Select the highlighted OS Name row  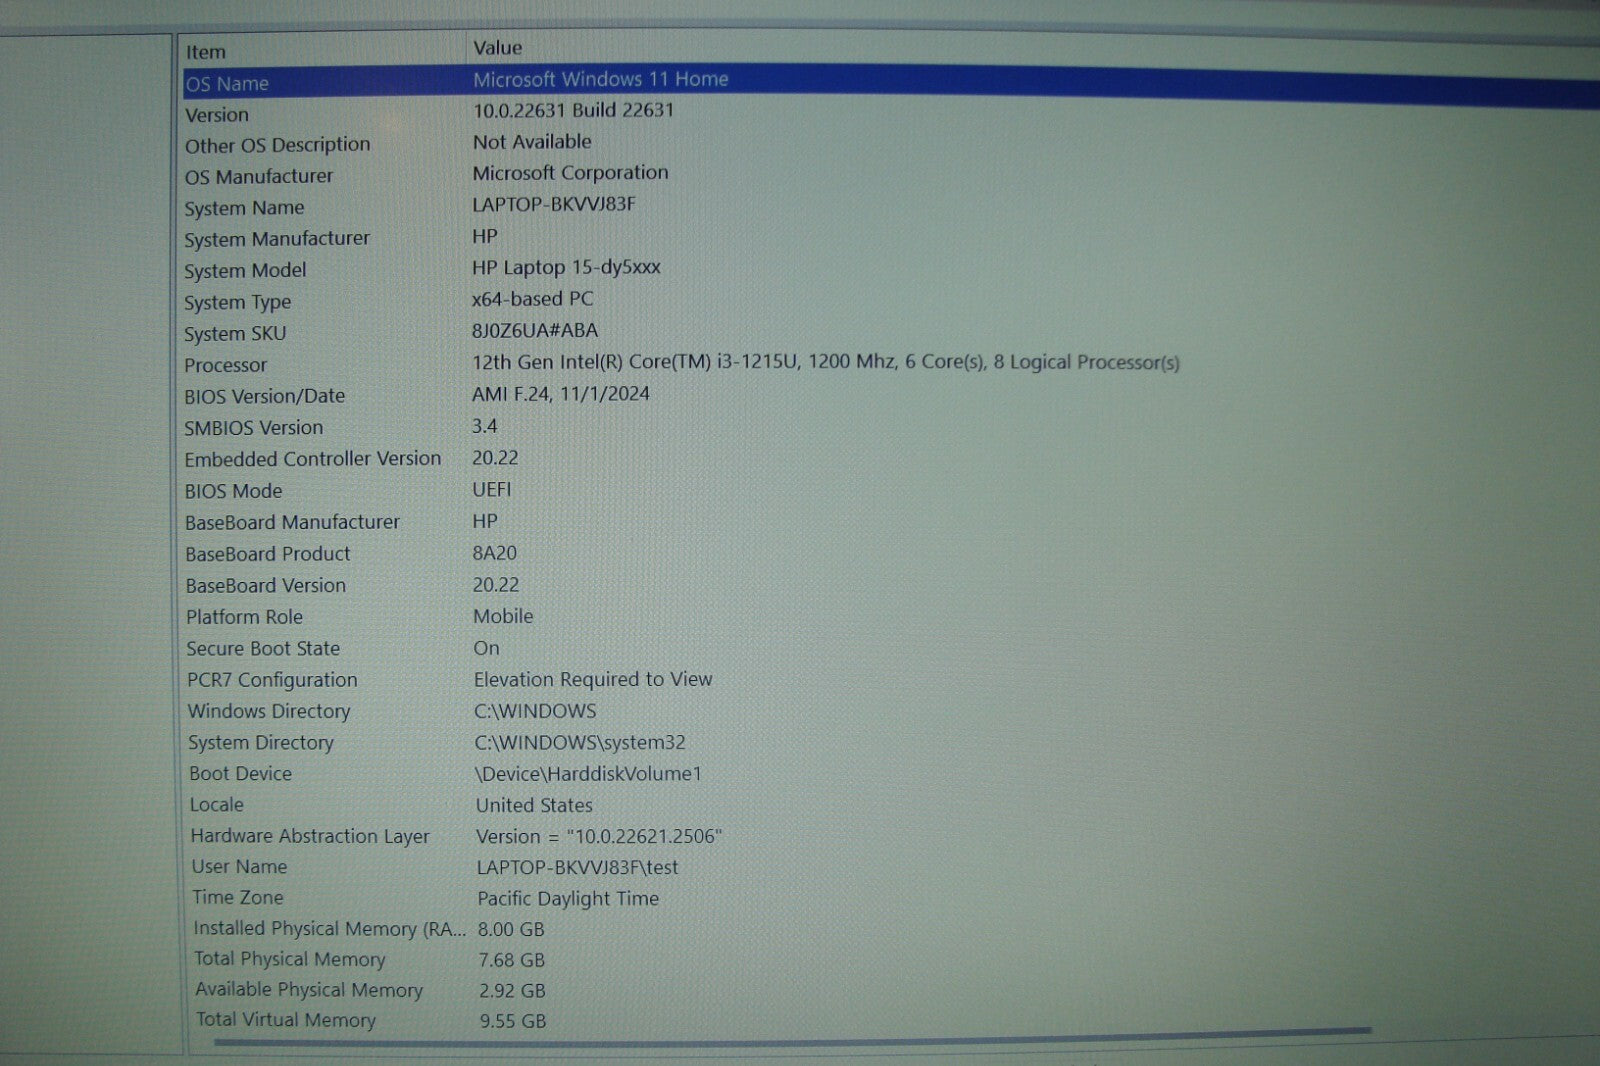228,84
